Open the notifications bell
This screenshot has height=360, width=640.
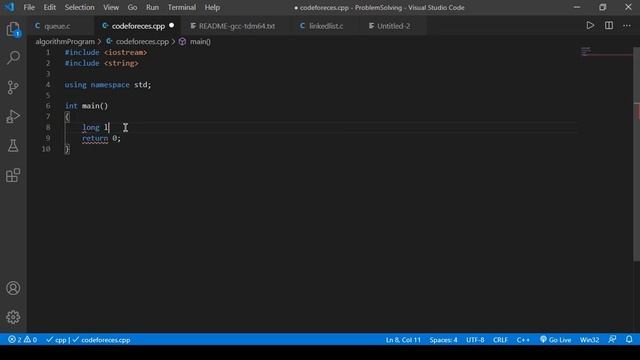pos(629,340)
